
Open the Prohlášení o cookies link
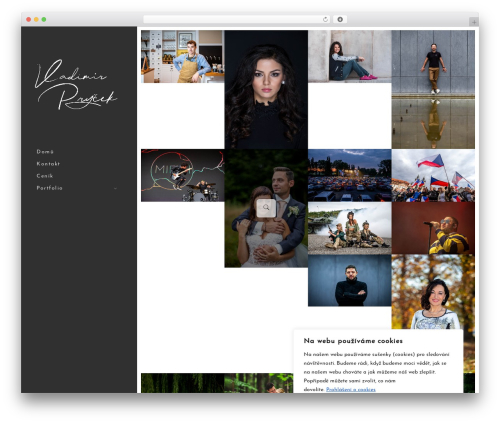(x=351, y=389)
